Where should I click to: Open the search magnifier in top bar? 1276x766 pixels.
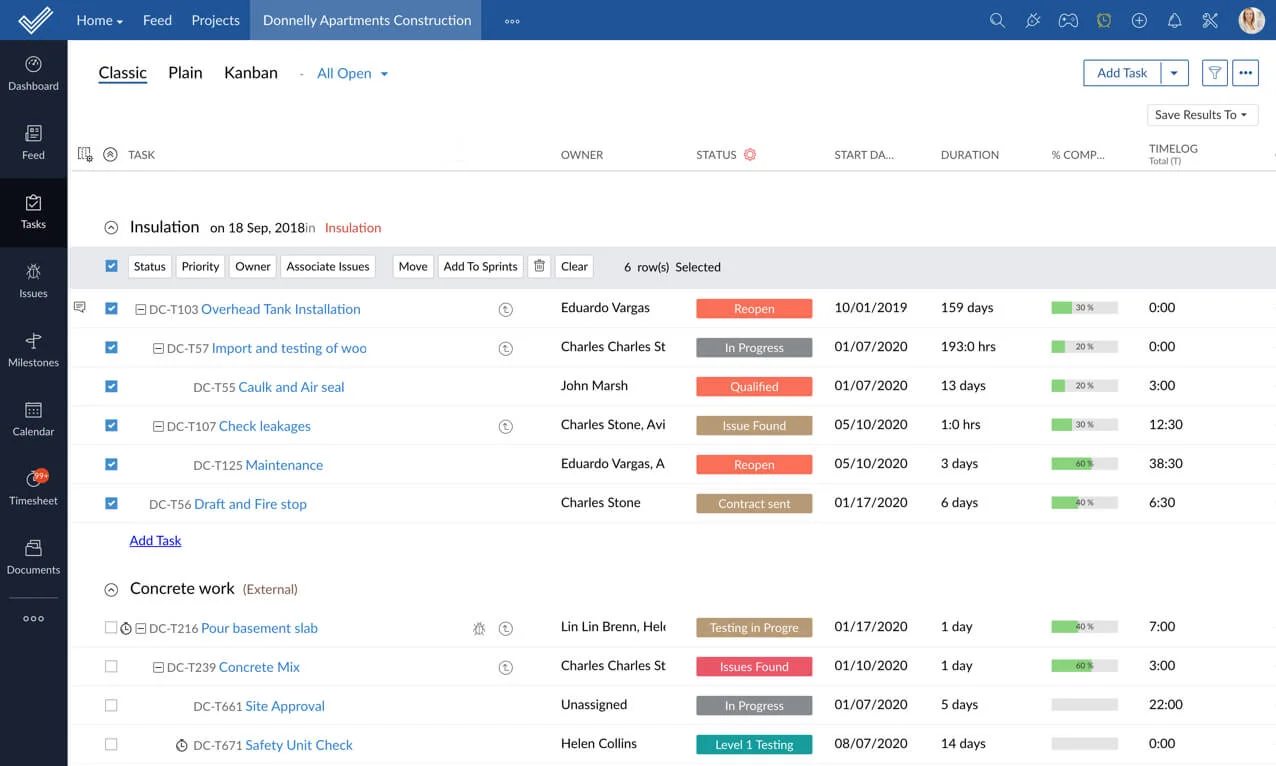tap(997, 20)
